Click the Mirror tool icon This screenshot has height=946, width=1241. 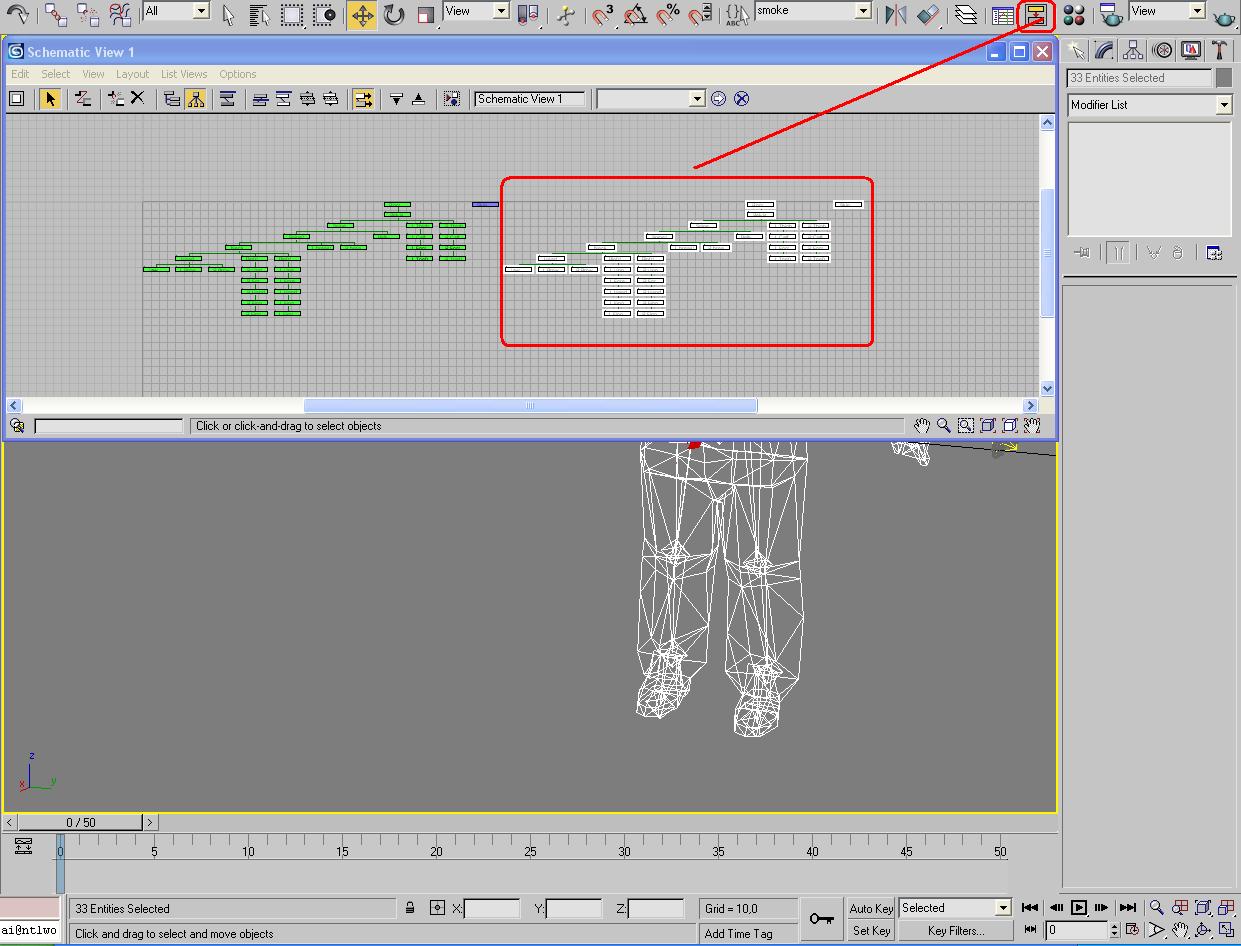pos(896,15)
